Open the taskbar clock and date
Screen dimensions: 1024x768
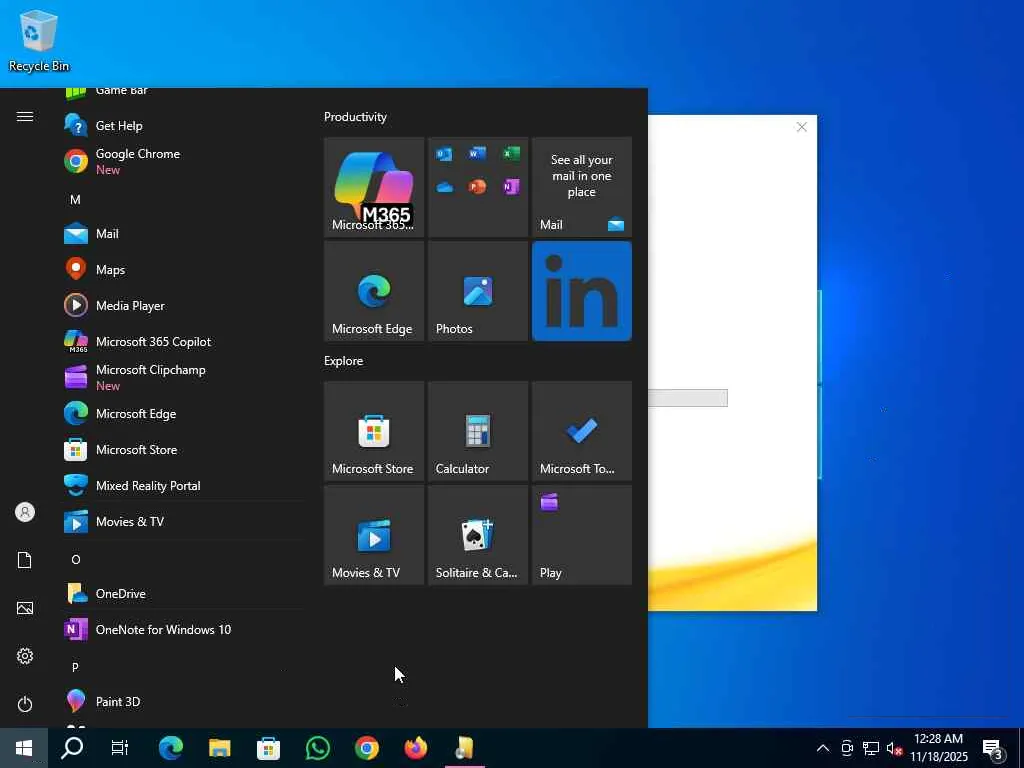tap(939, 748)
